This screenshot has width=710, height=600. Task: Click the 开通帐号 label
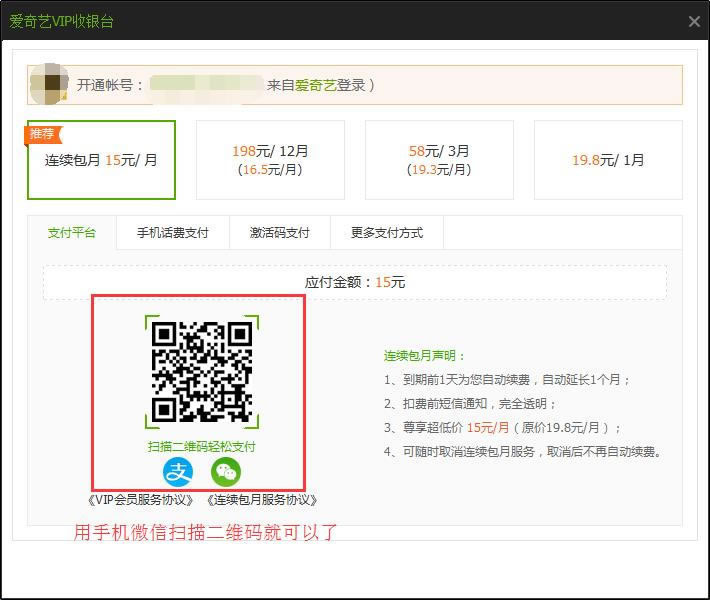coord(110,85)
